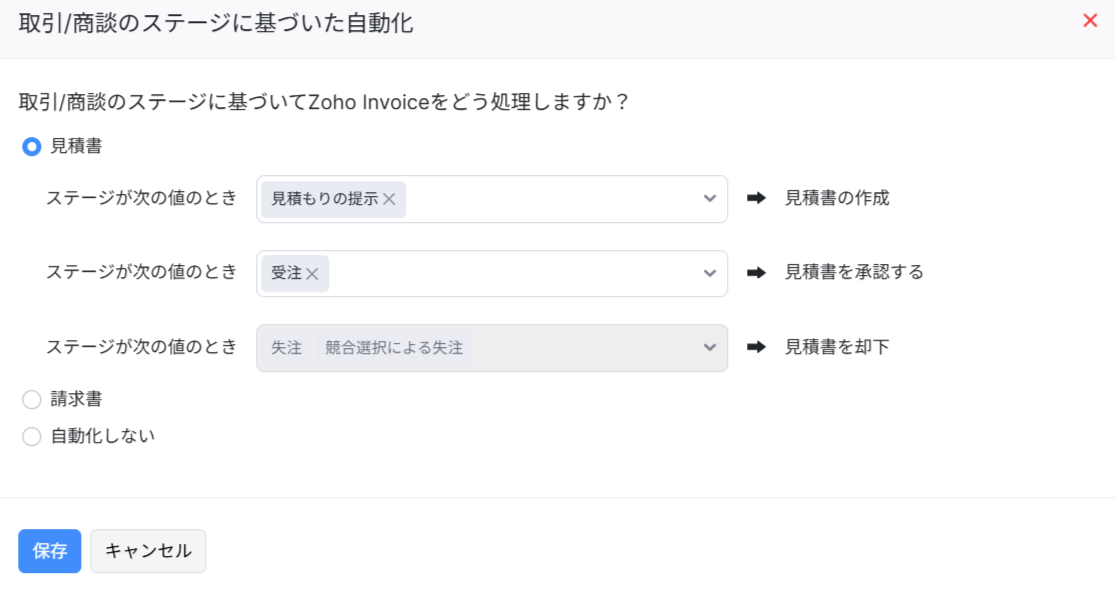Click the 競合選択による失注 tag
Screen dimensions: 1115x591
click(x=394, y=348)
